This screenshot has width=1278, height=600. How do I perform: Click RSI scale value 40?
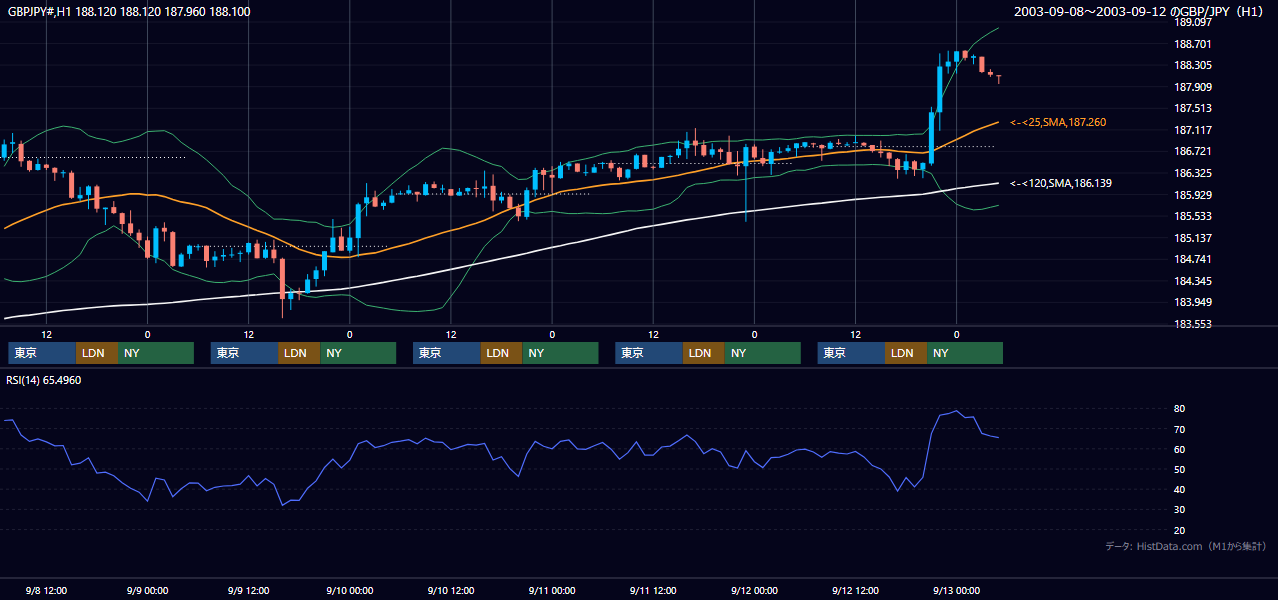click(x=1180, y=490)
